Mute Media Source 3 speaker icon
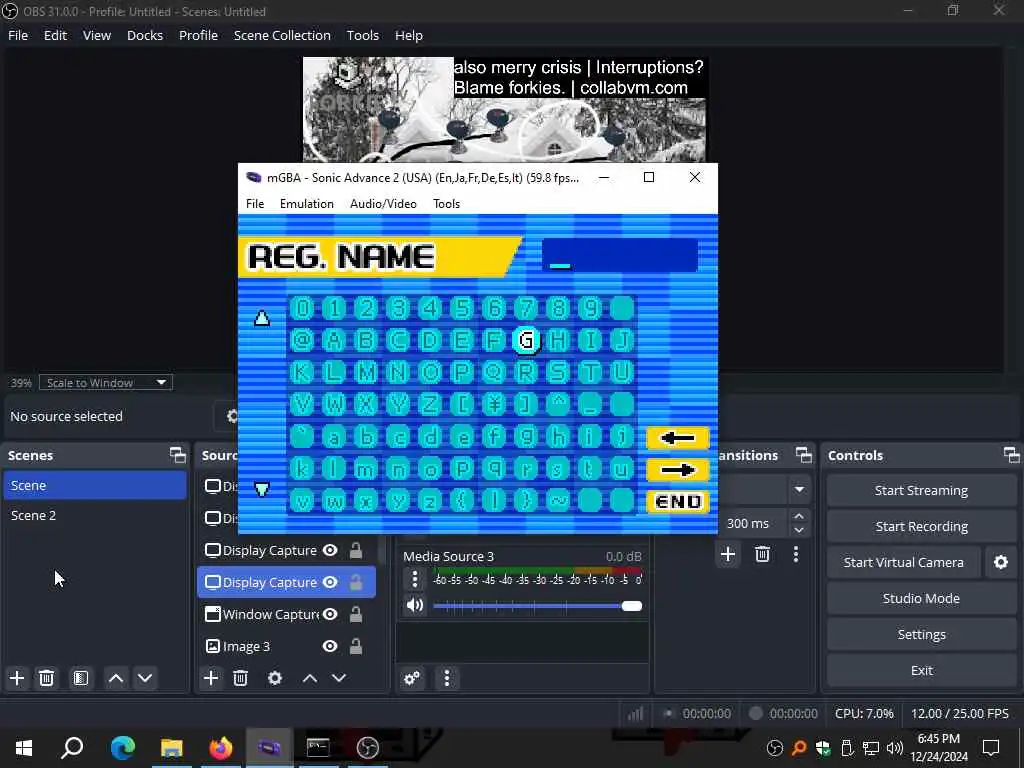The image size is (1024, 768). pyautogui.click(x=415, y=605)
